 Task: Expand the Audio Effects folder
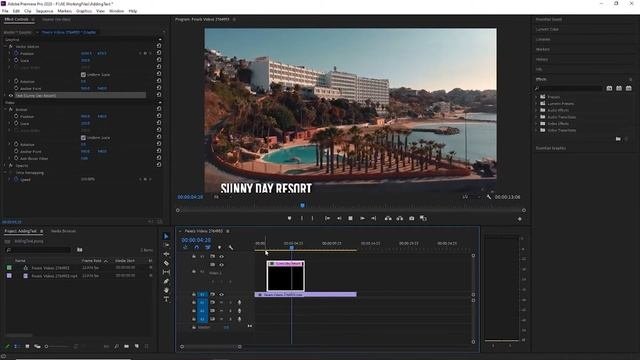coord(537,110)
